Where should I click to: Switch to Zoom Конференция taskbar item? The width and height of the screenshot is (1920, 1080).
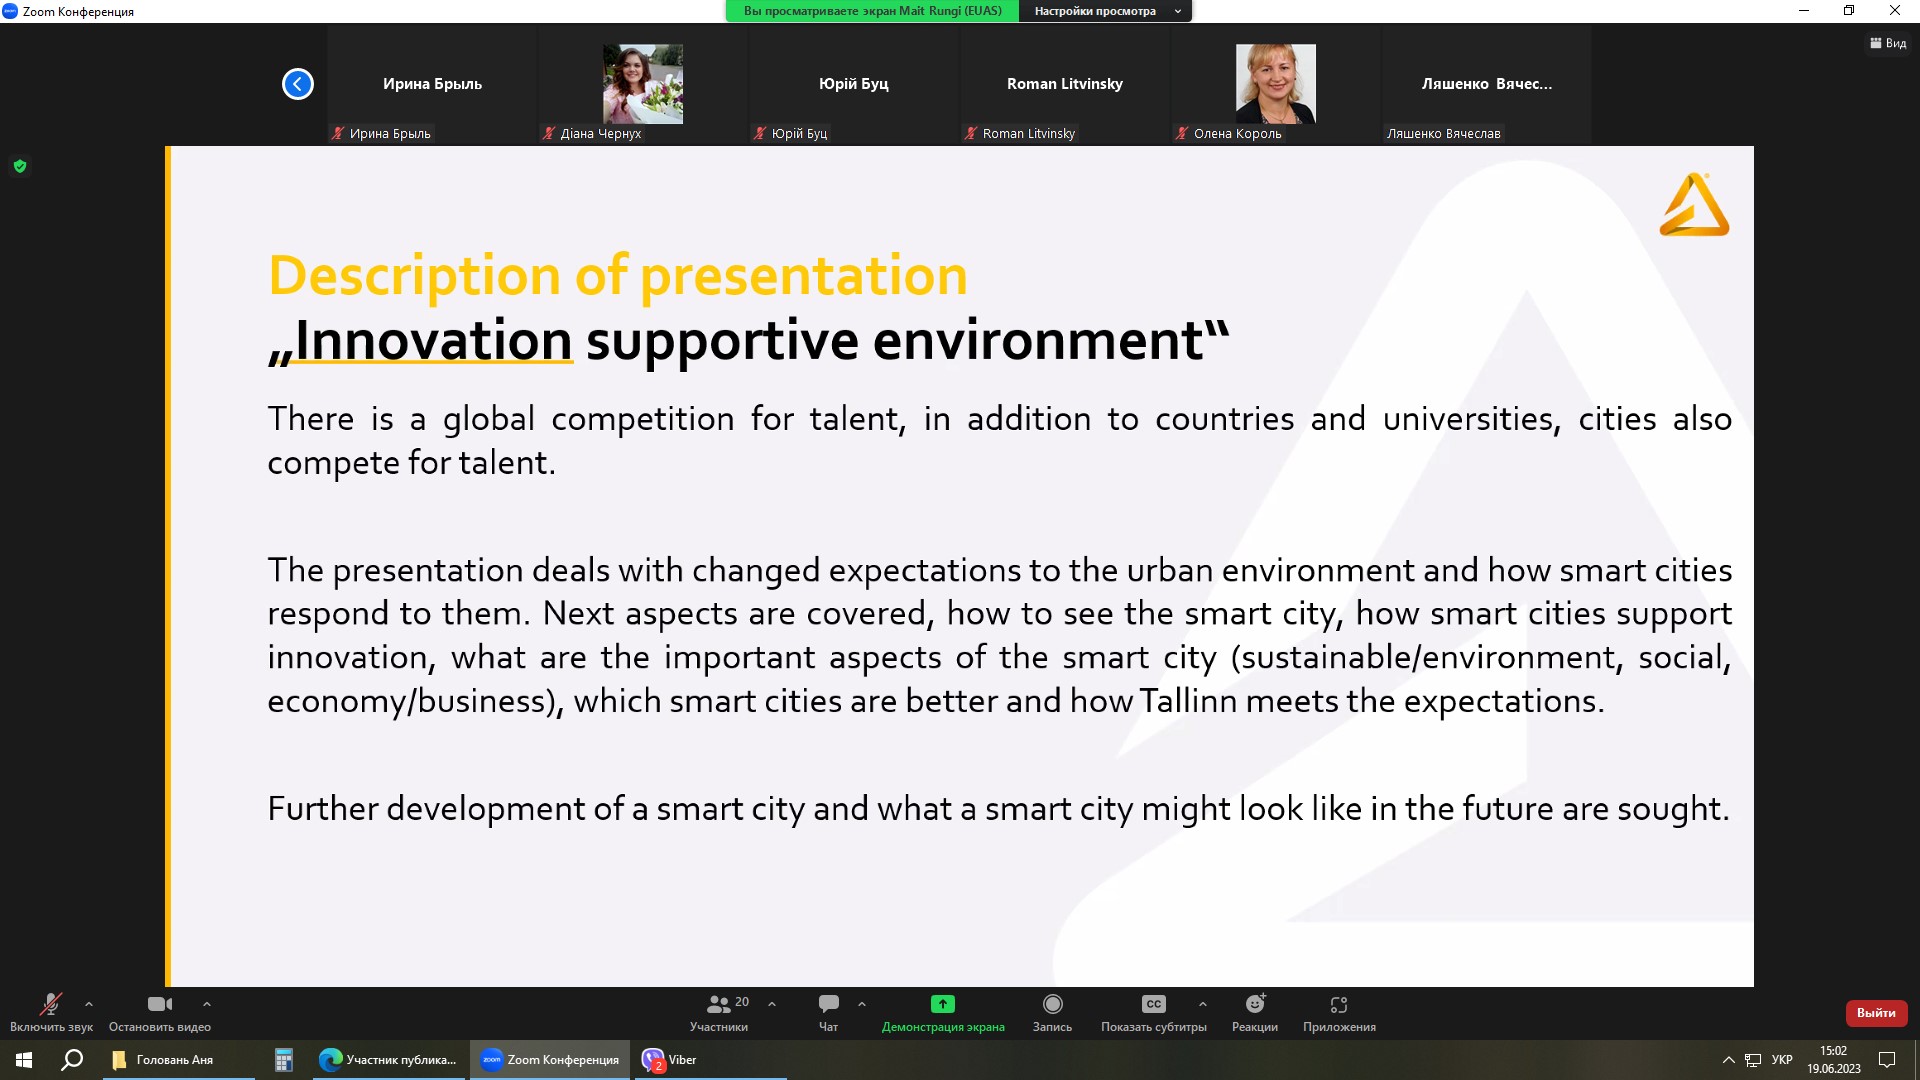[x=550, y=1060]
